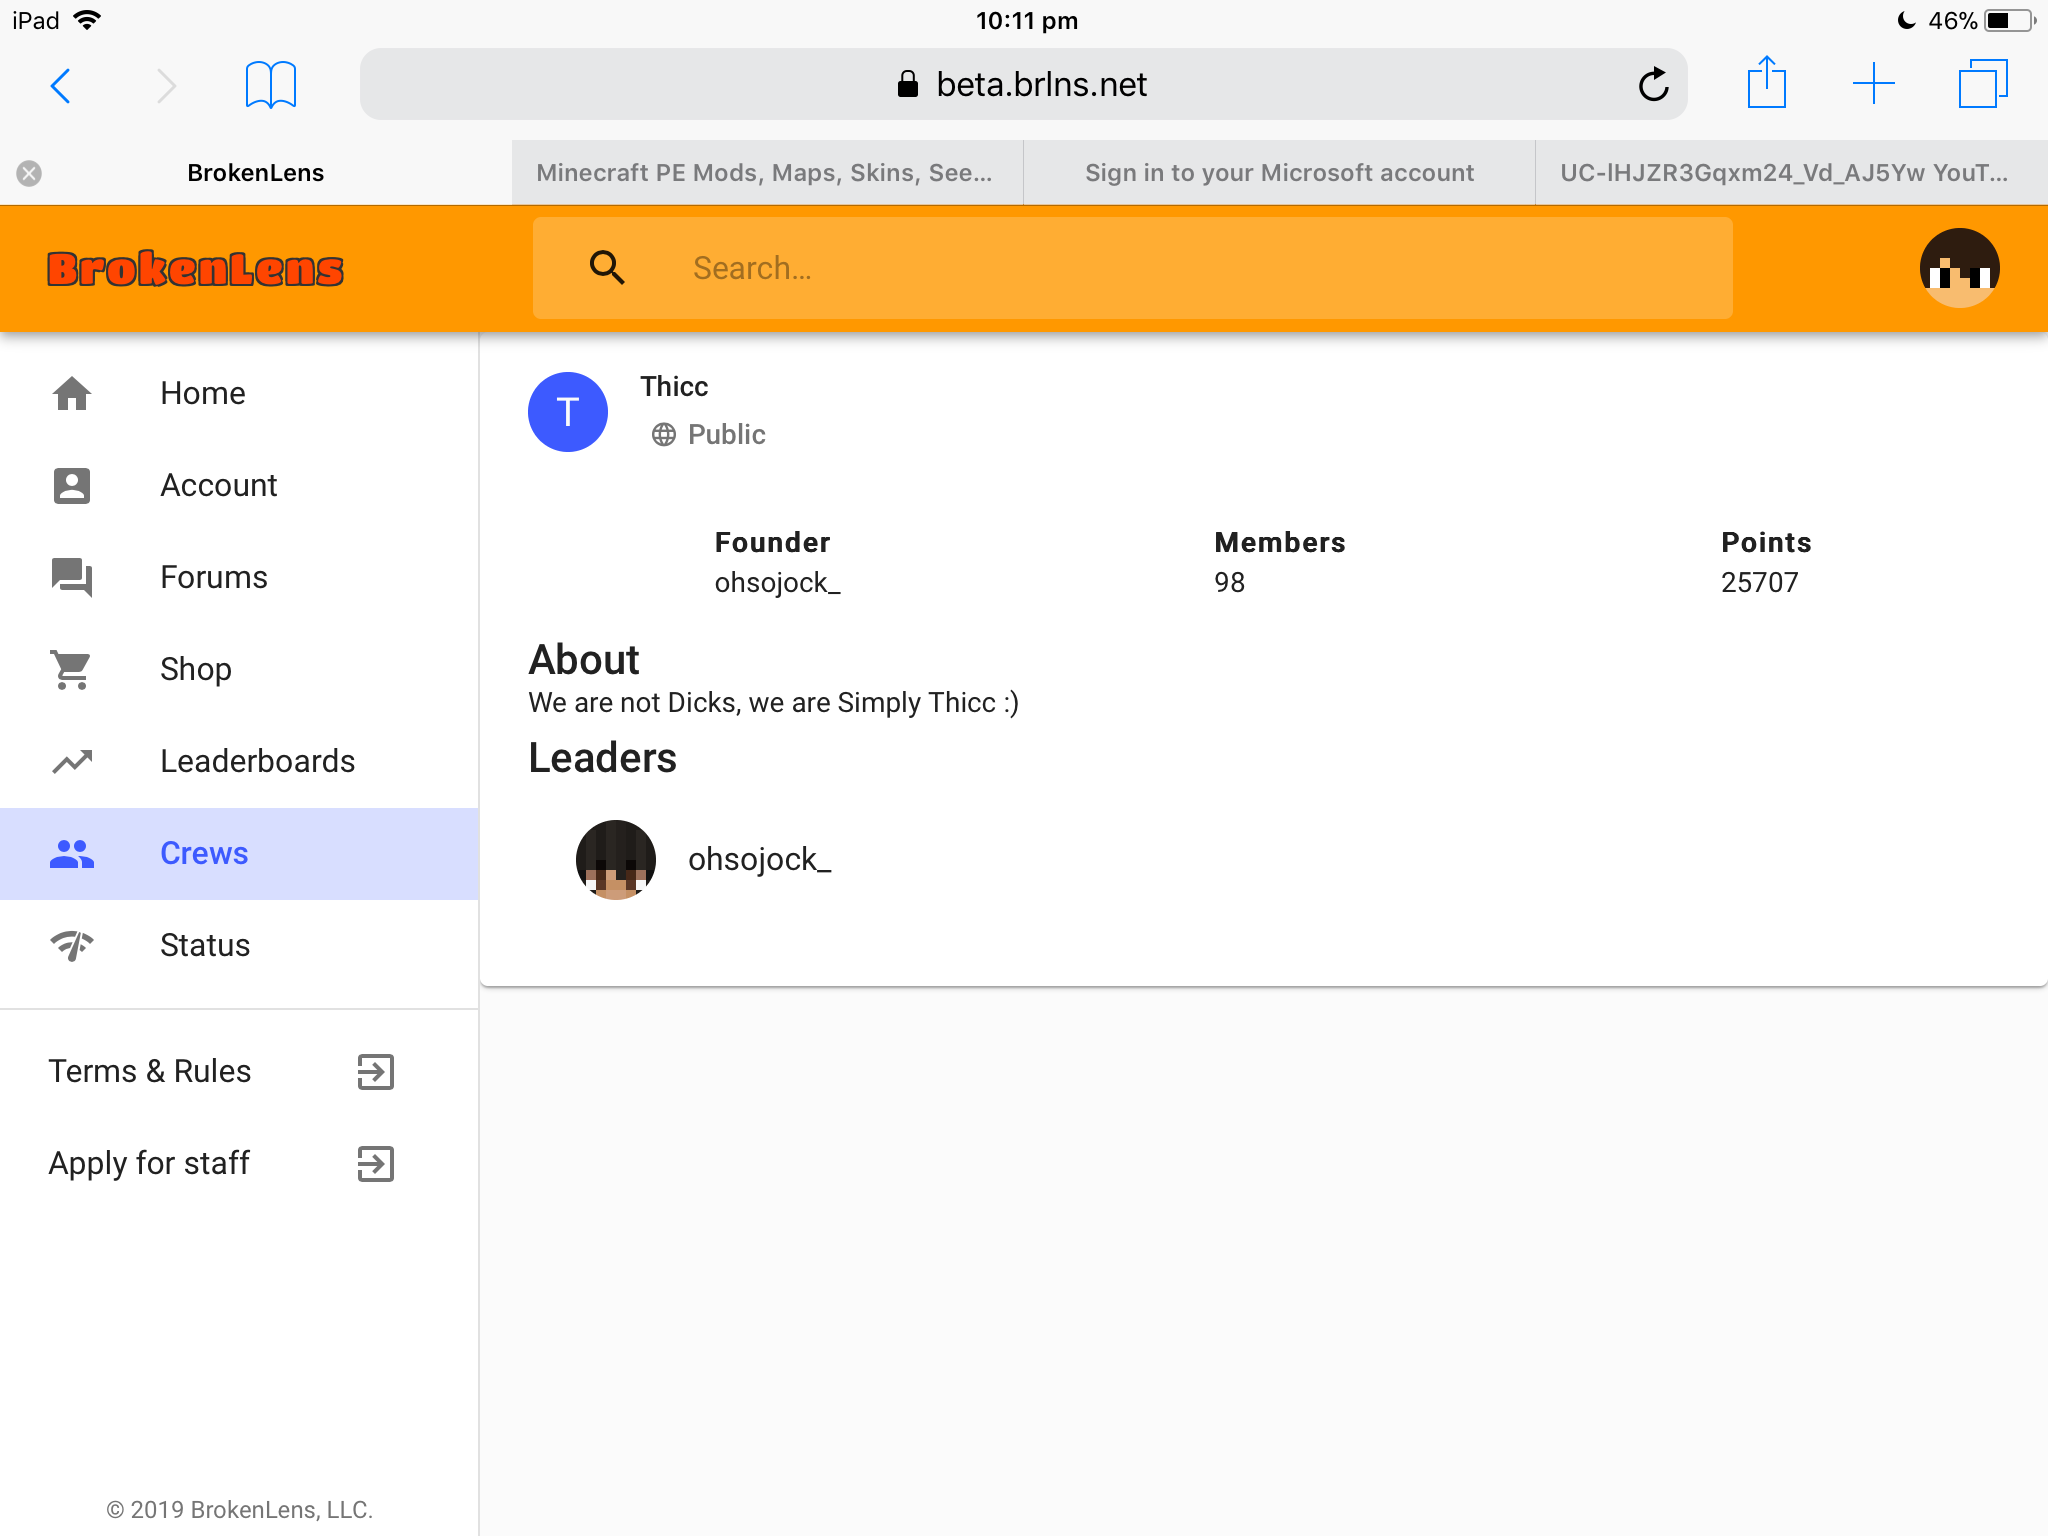Select Crews in the sidebar
The height and width of the screenshot is (1536, 2048).
tap(240, 853)
